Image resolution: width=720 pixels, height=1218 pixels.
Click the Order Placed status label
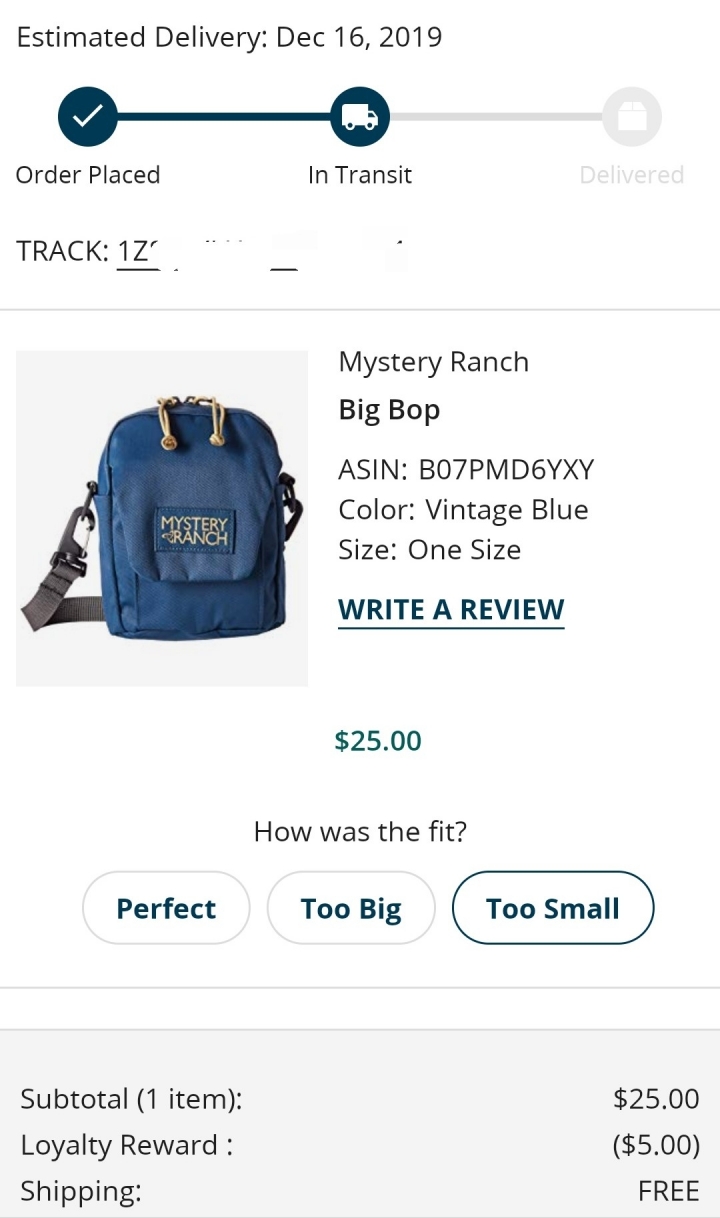click(x=88, y=175)
